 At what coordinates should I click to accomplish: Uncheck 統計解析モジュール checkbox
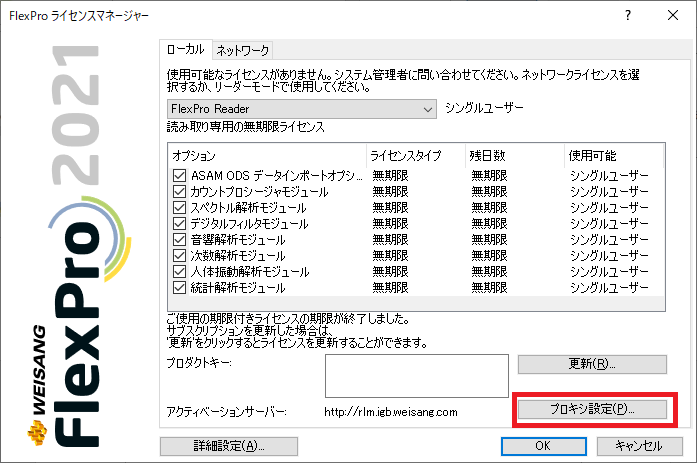pos(179,287)
